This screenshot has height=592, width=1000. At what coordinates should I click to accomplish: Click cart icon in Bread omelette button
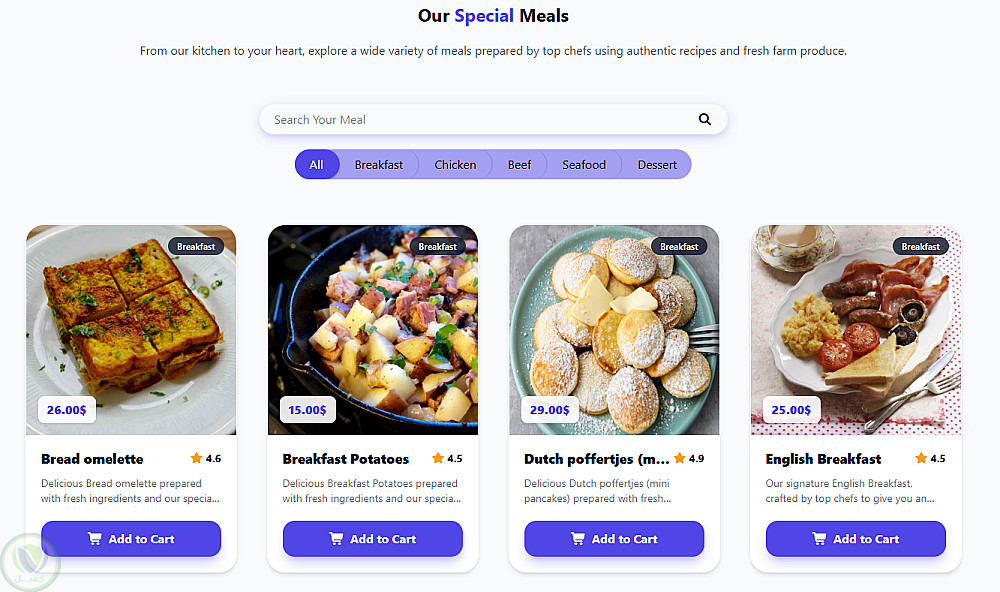[x=95, y=539]
